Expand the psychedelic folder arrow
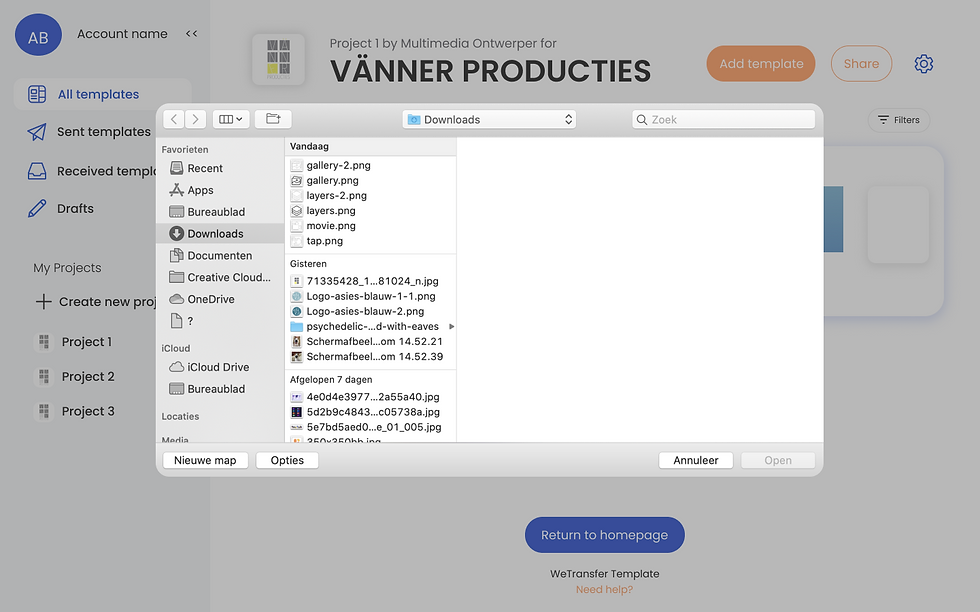The height and width of the screenshot is (612, 980). coord(451,326)
